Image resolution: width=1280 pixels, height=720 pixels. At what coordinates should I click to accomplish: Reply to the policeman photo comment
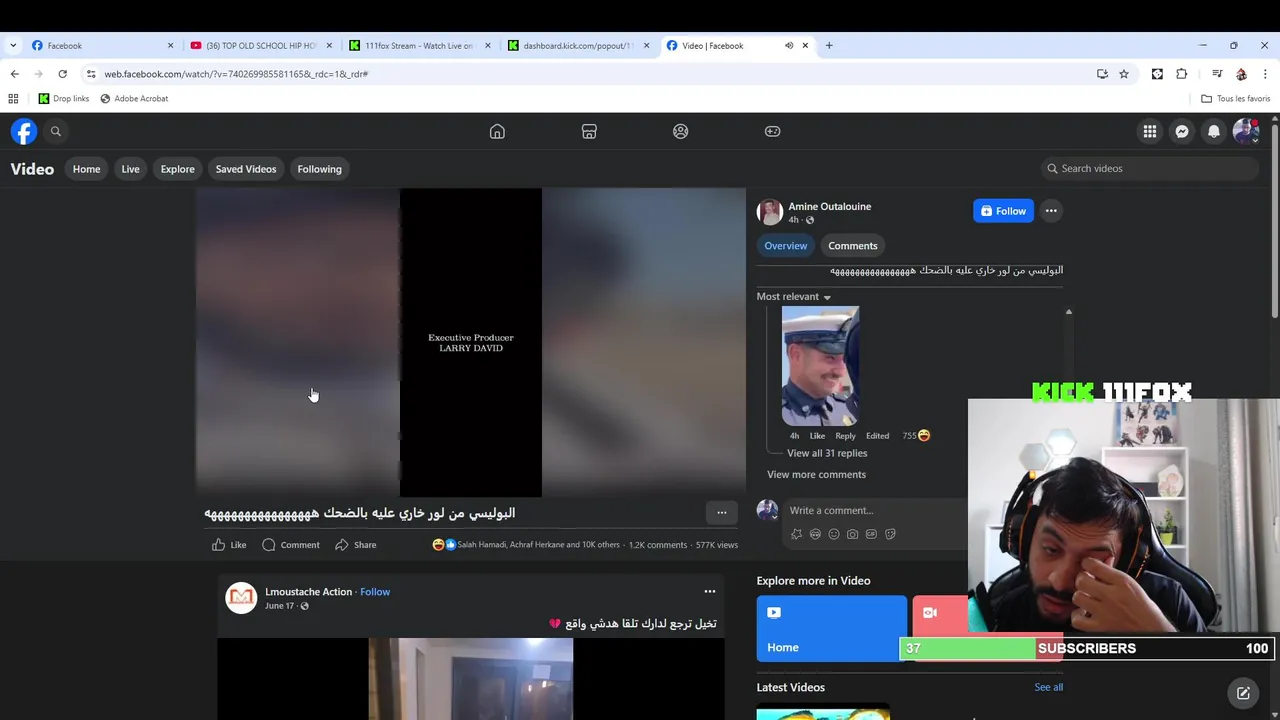845,436
